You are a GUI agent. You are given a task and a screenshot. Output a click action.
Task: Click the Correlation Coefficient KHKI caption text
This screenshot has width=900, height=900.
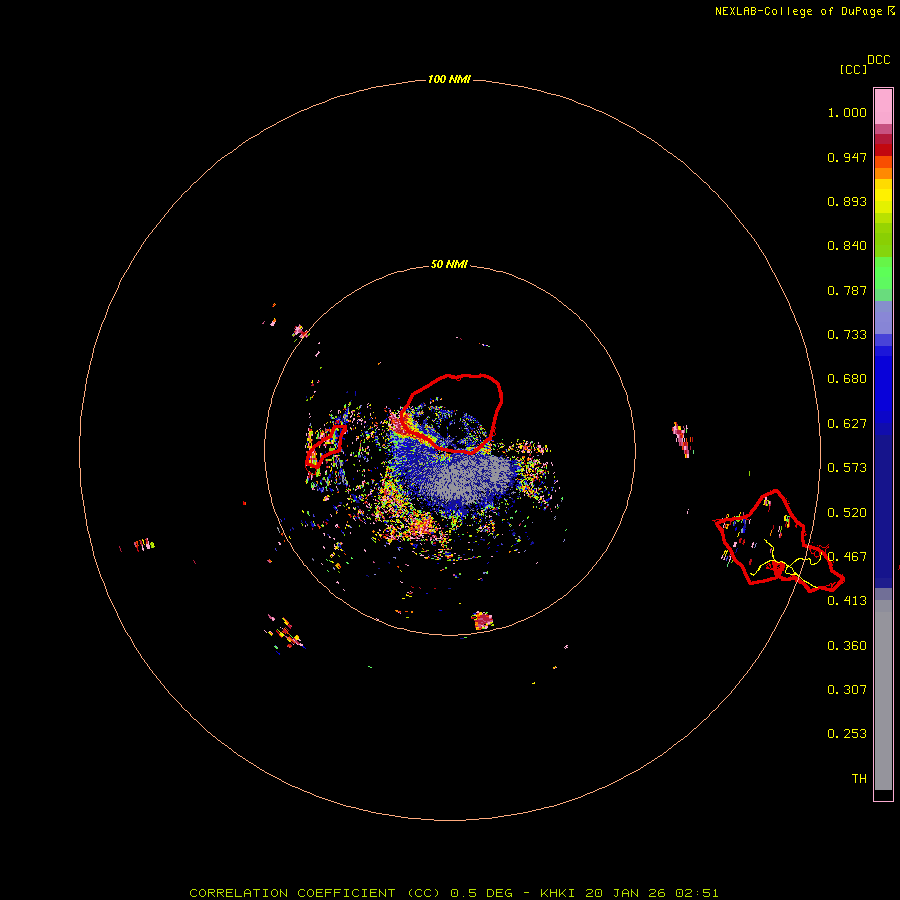coord(453,893)
